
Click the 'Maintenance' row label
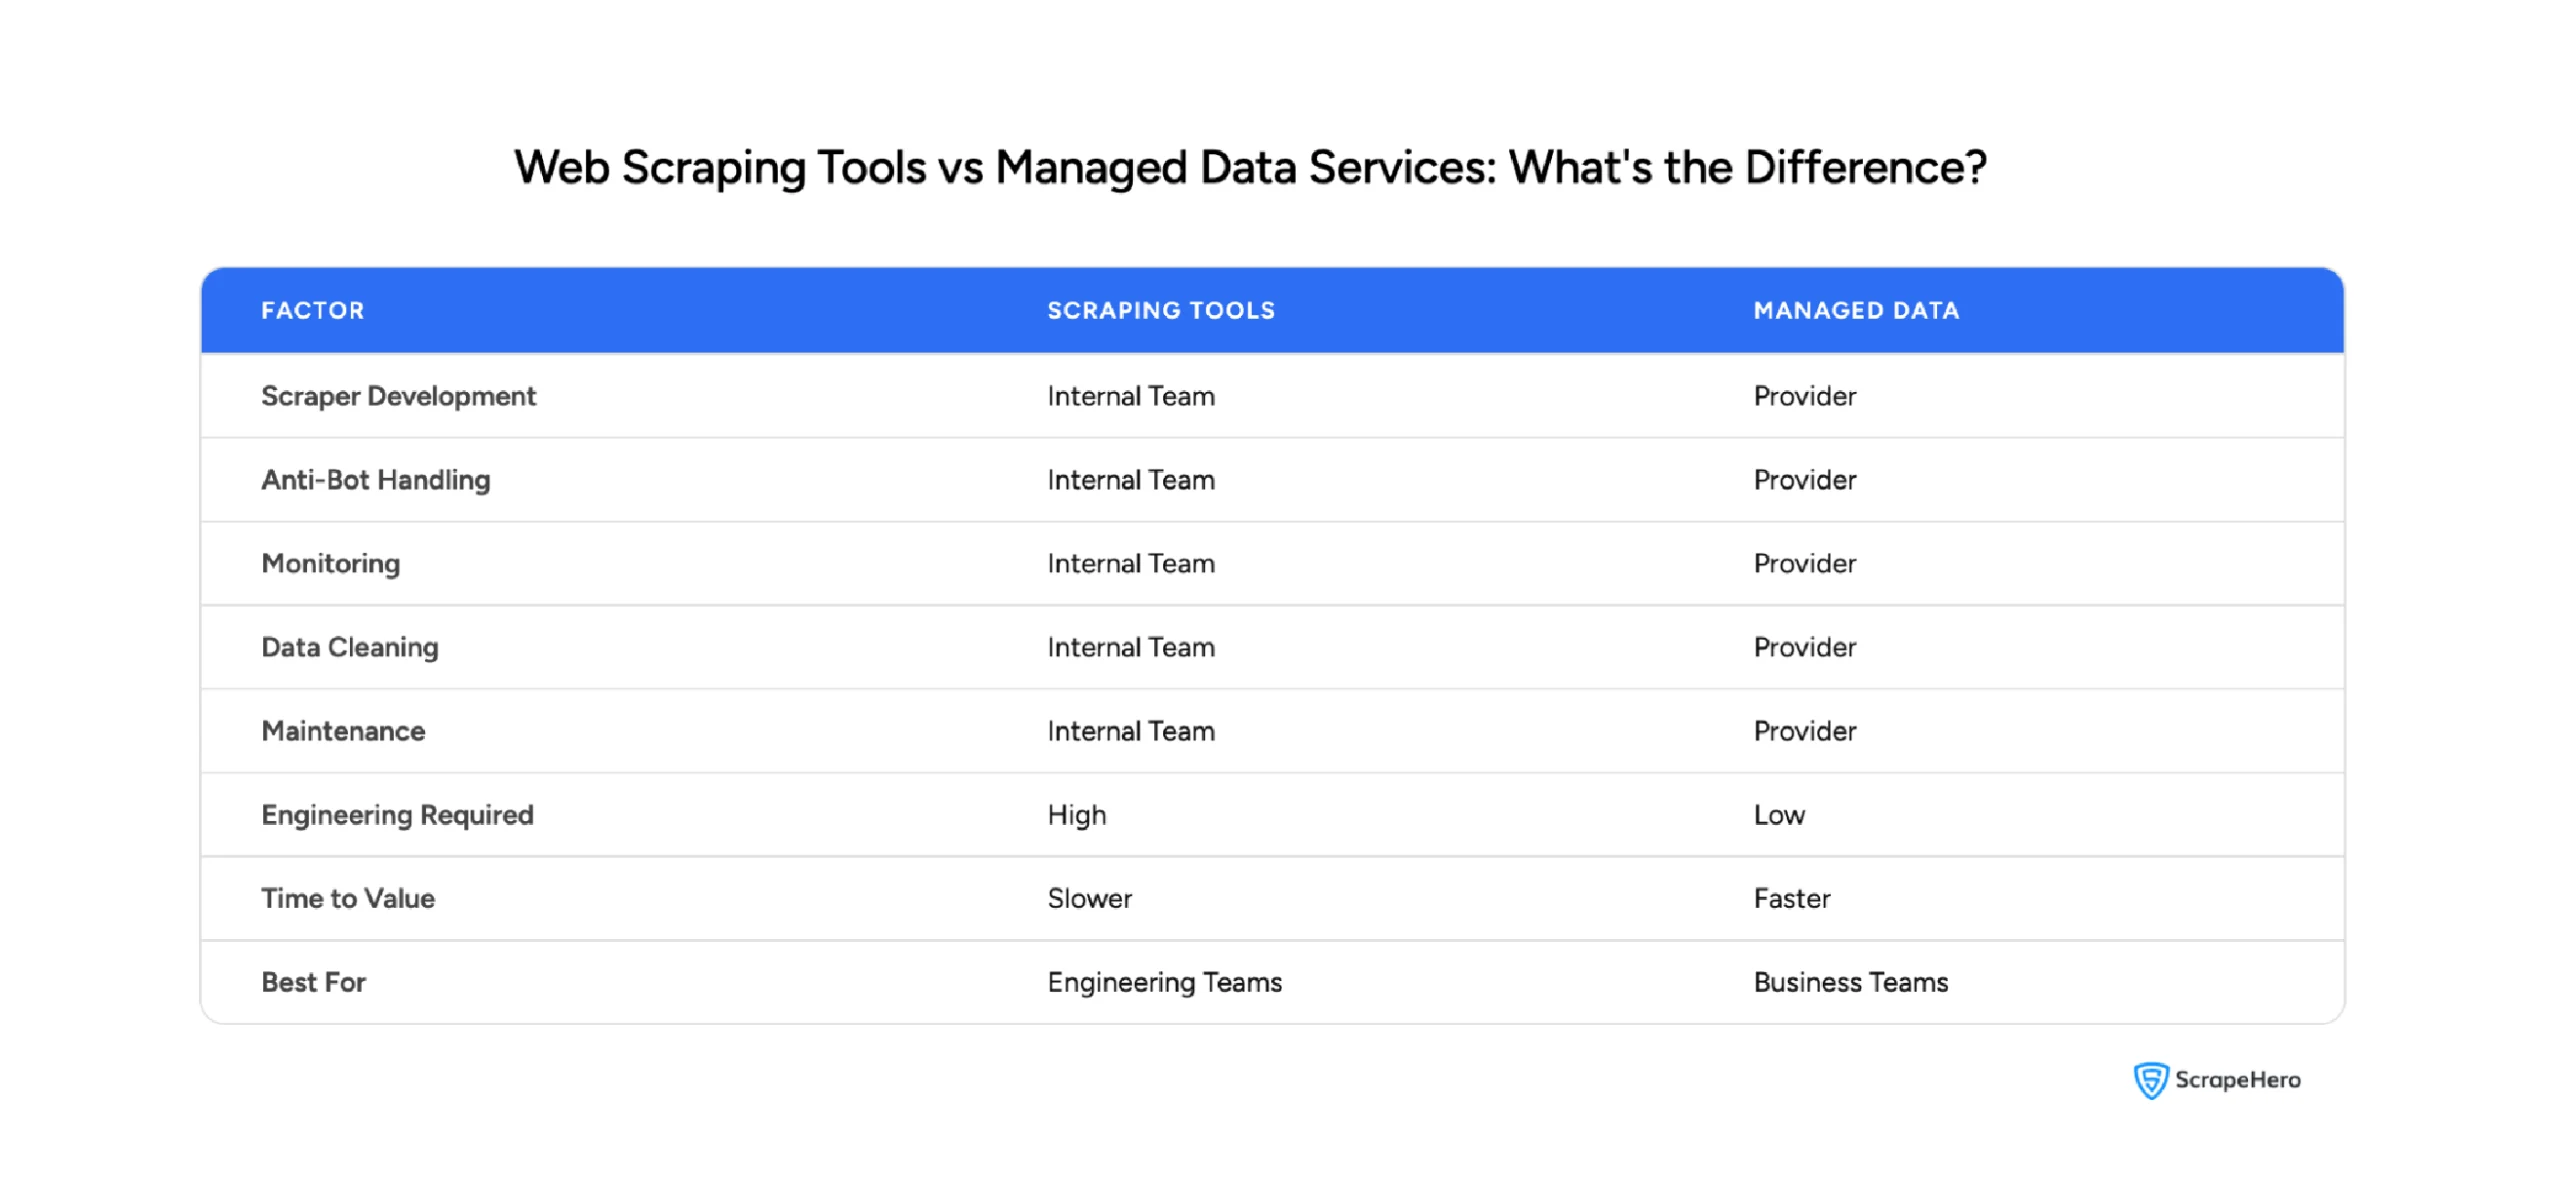[x=343, y=731]
